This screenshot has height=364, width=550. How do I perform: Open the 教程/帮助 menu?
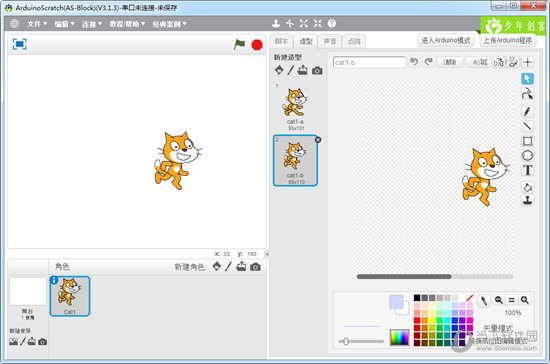(127, 24)
